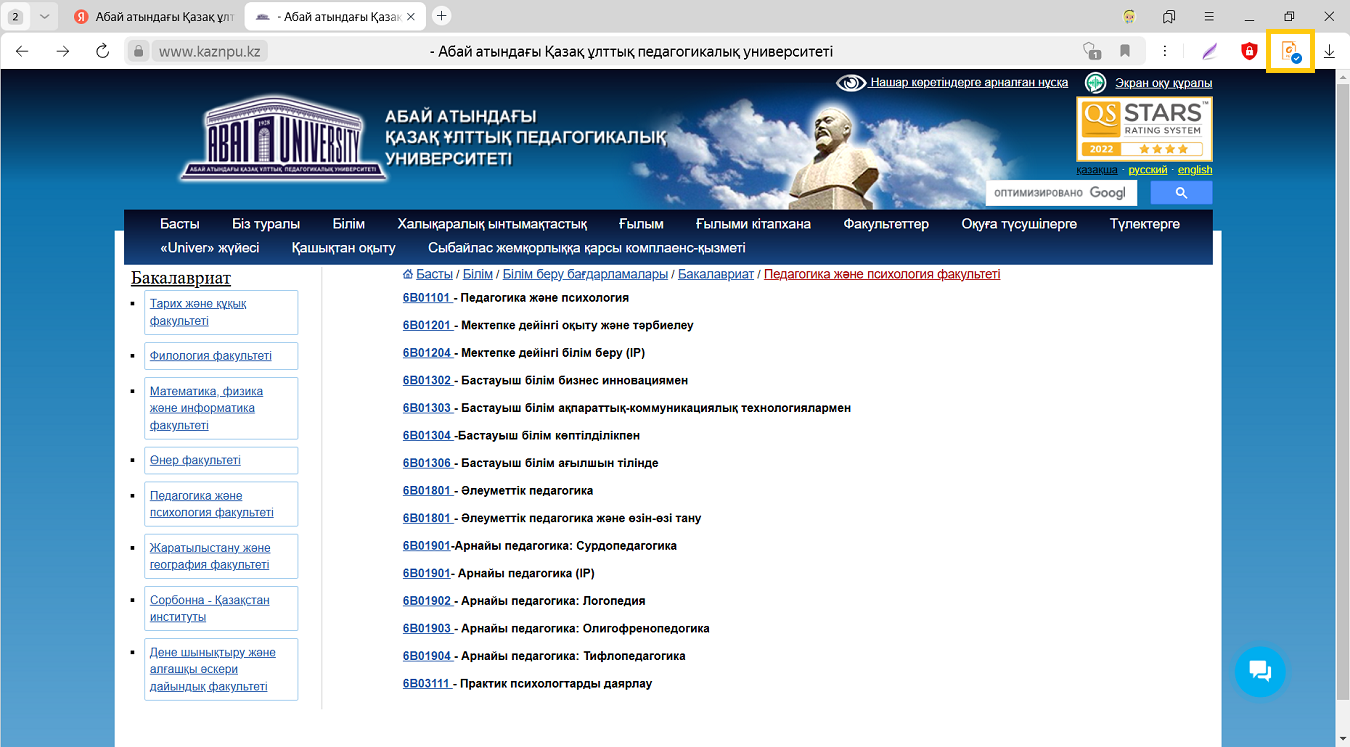
Task: Click the Google custom search input field
Action: (x=1060, y=193)
